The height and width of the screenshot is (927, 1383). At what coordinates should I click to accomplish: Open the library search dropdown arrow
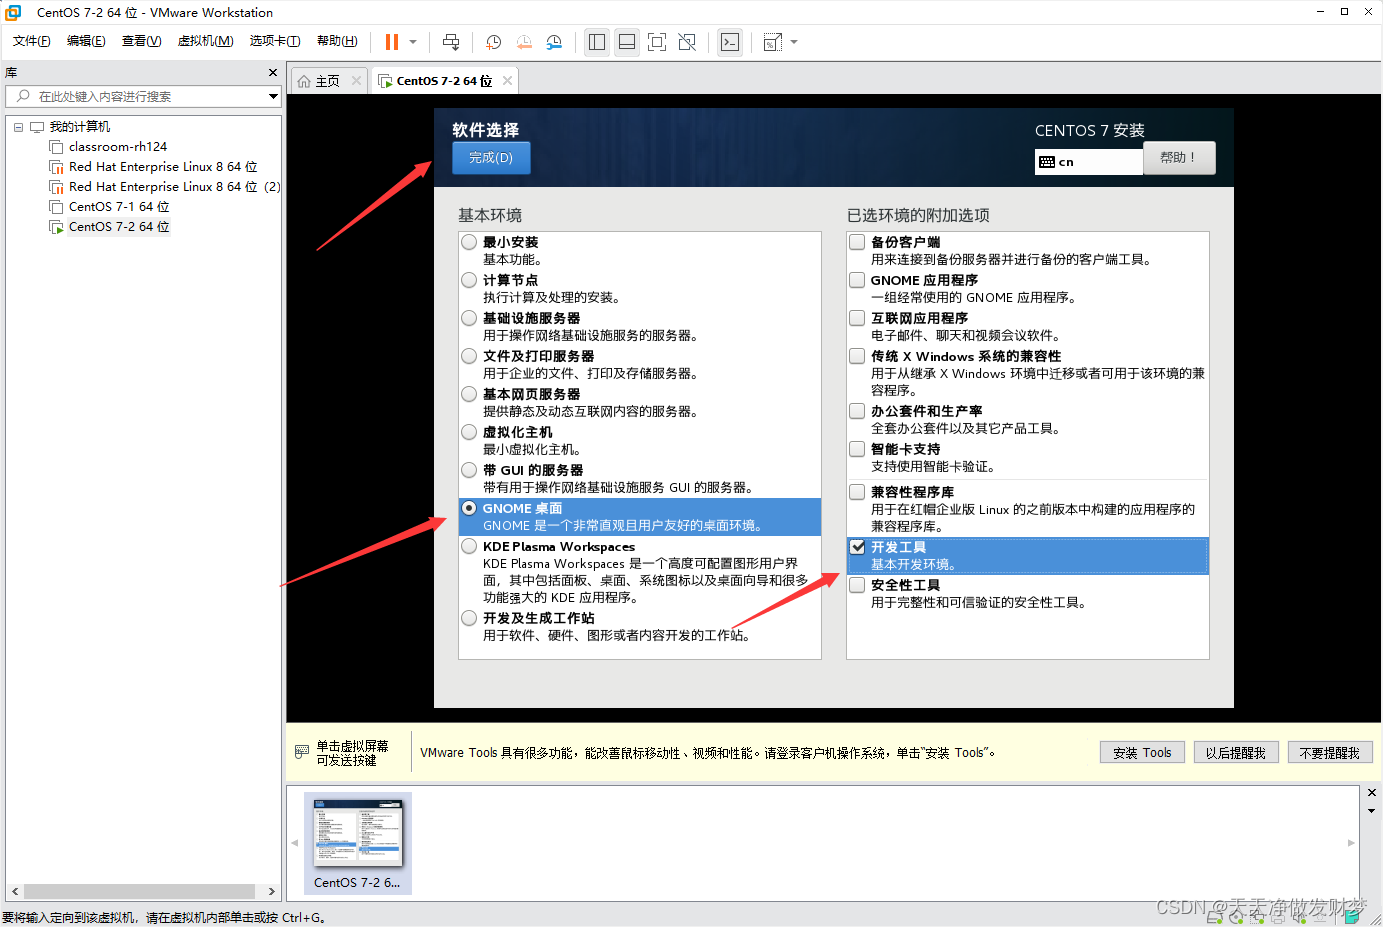[x=273, y=96]
